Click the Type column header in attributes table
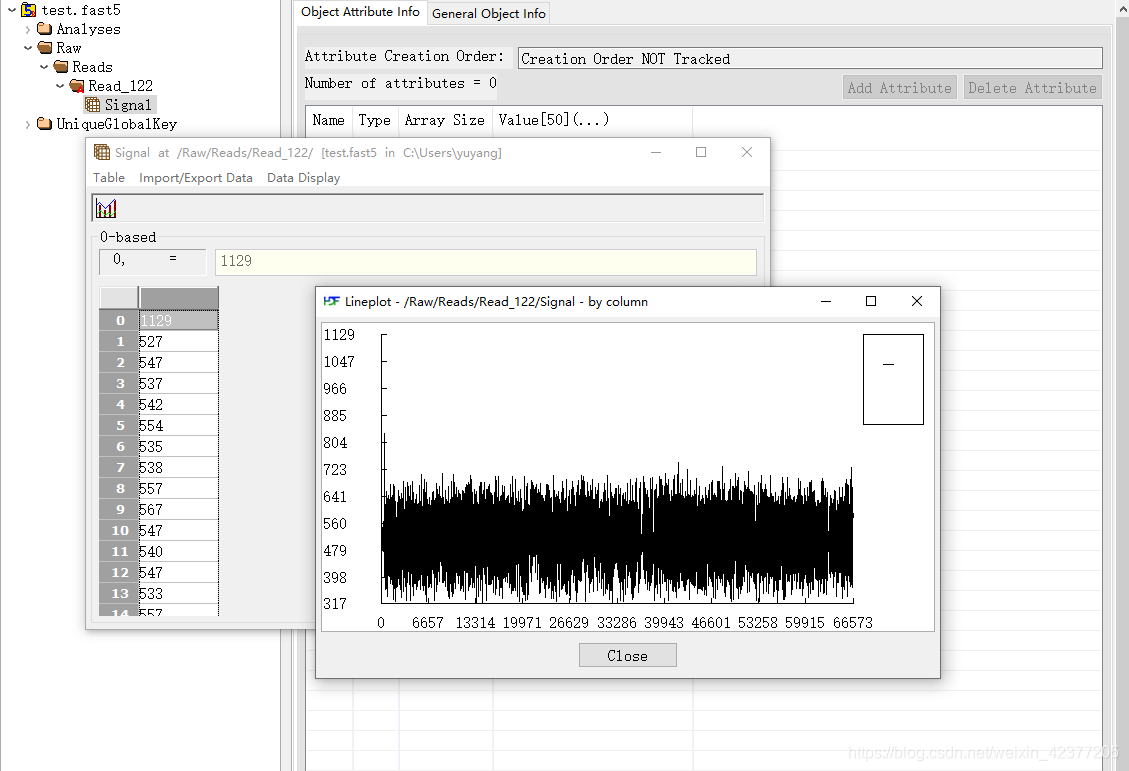The width and height of the screenshot is (1129, 771). click(x=375, y=120)
